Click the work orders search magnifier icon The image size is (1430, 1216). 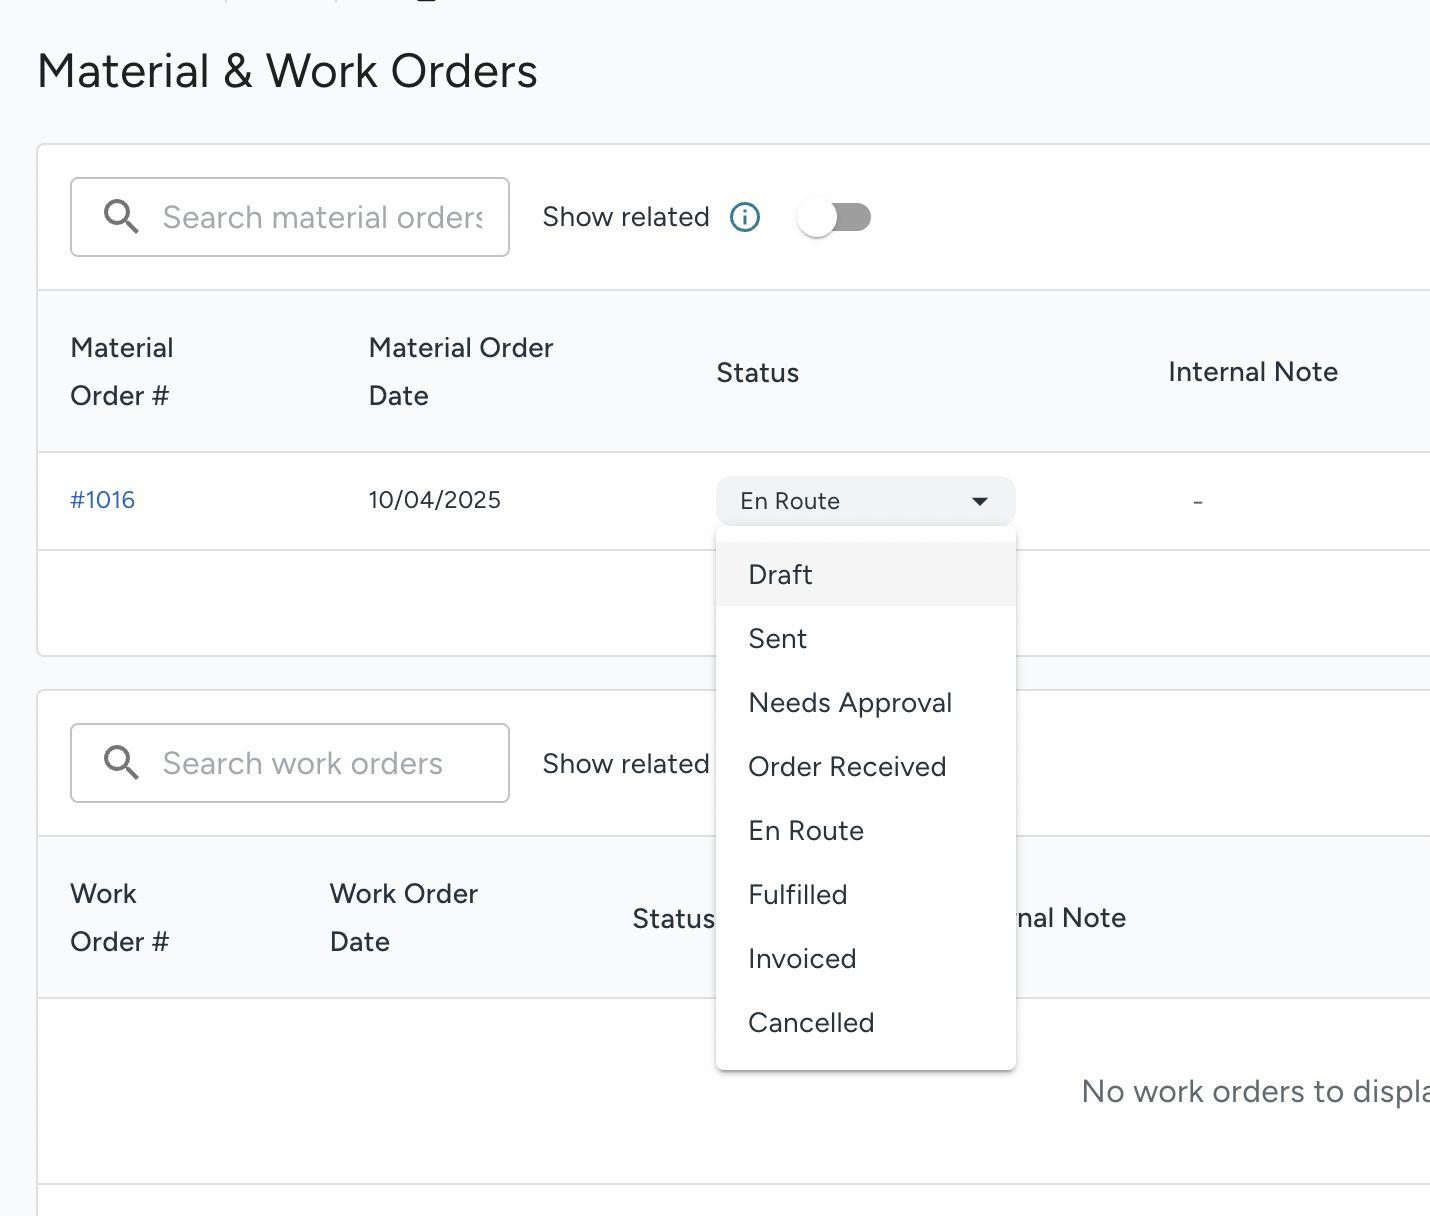(x=121, y=763)
